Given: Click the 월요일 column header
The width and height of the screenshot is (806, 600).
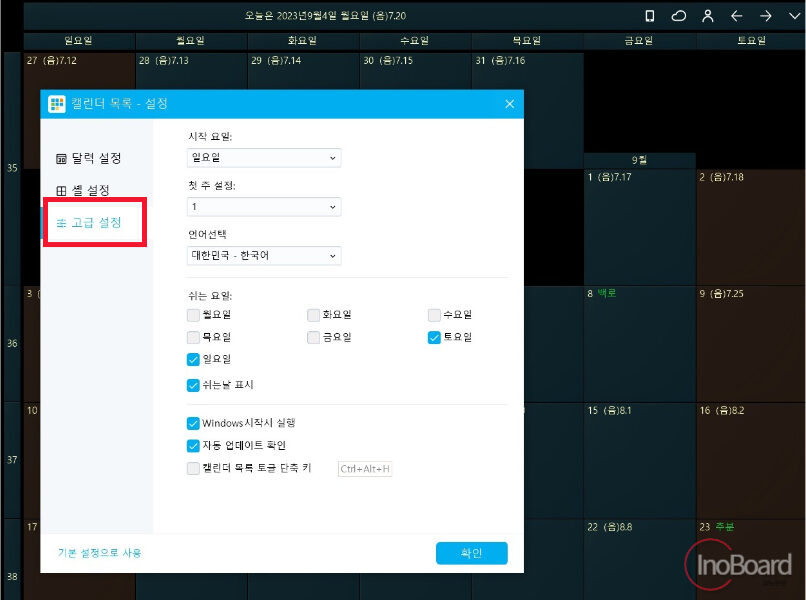Looking at the screenshot, I should (191, 41).
